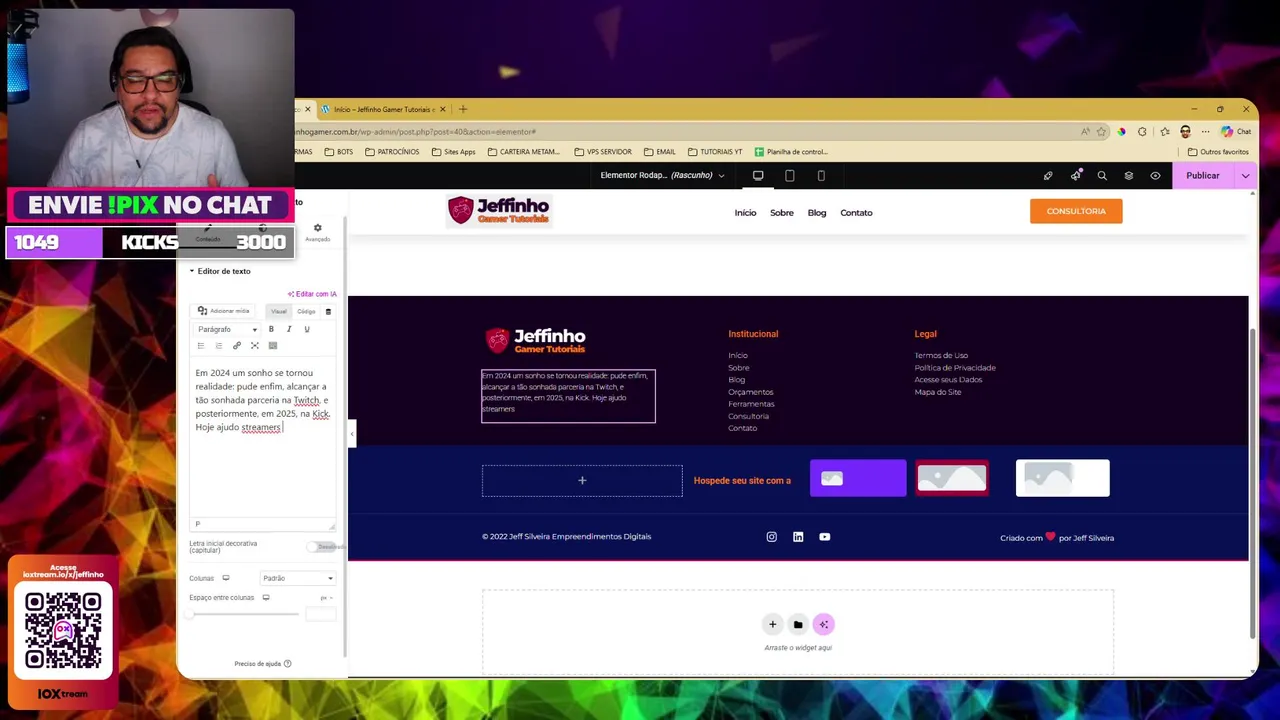The image size is (1280, 720).
Task: Open template library folder icon
Action: [x=798, y=625]
